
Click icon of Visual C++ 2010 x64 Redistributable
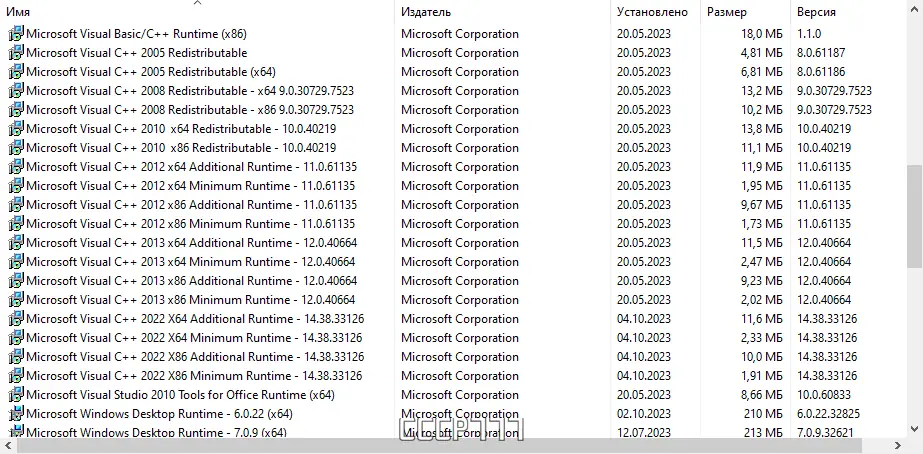(16, 128)
